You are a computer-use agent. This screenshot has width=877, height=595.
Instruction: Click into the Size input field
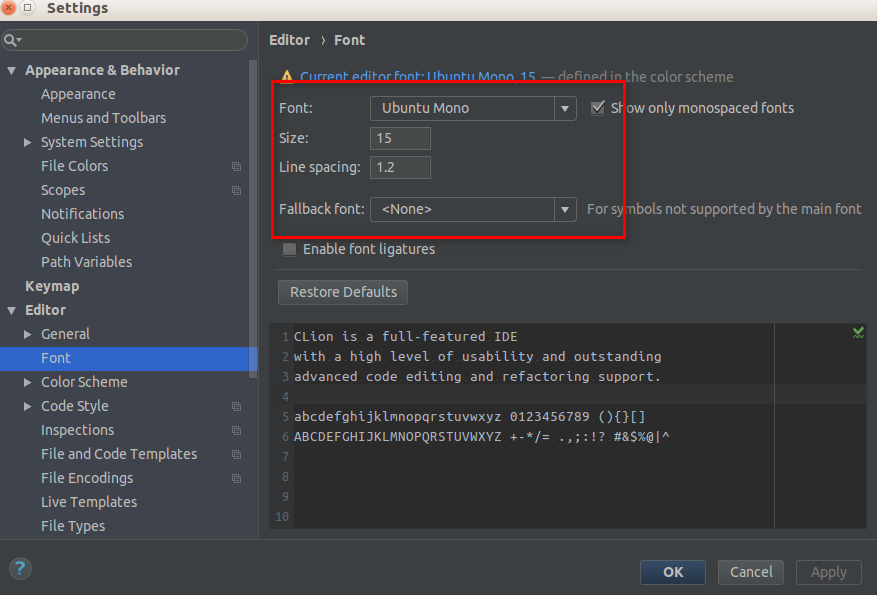[x=400, y=138]
